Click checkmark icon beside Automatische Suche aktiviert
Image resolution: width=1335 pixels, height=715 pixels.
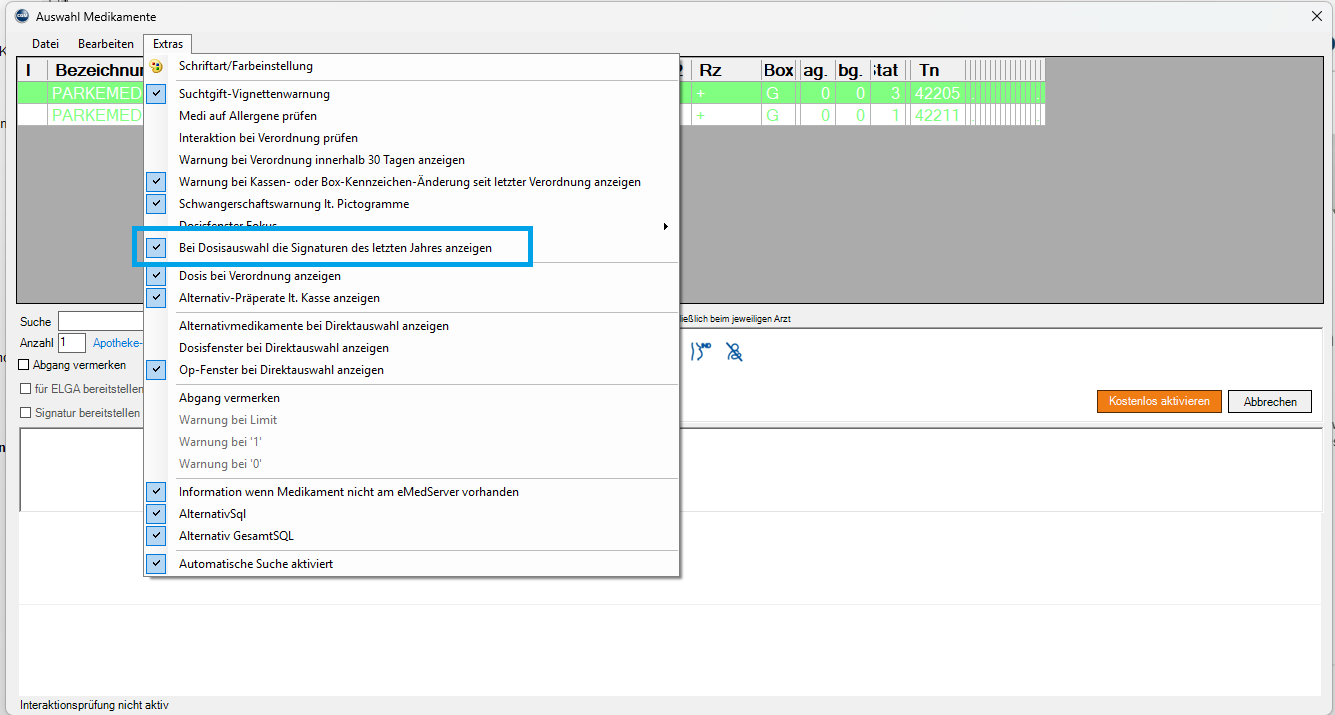(x=156, y=564)
